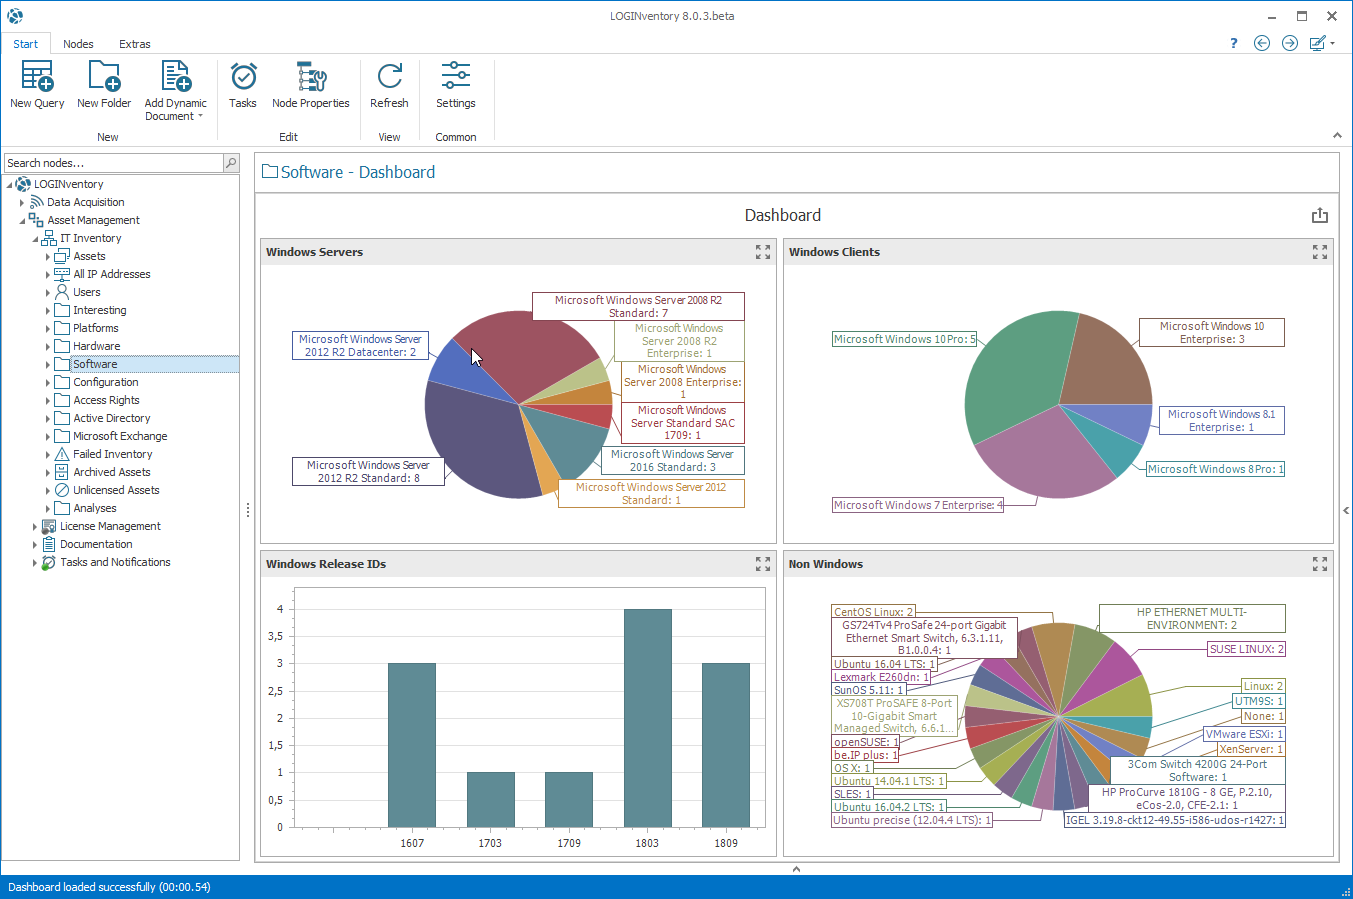
Task: Click the SUSE LINUX: 2 label
Action: point(1247,649)
